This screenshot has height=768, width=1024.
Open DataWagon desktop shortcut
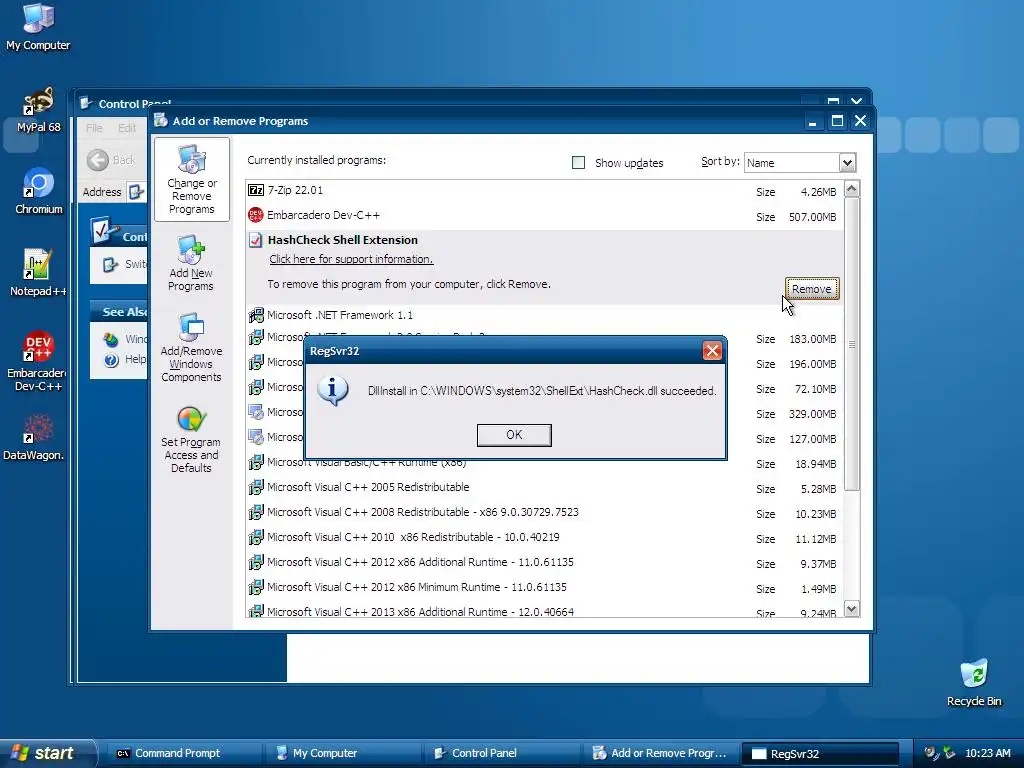pos(34,438)
